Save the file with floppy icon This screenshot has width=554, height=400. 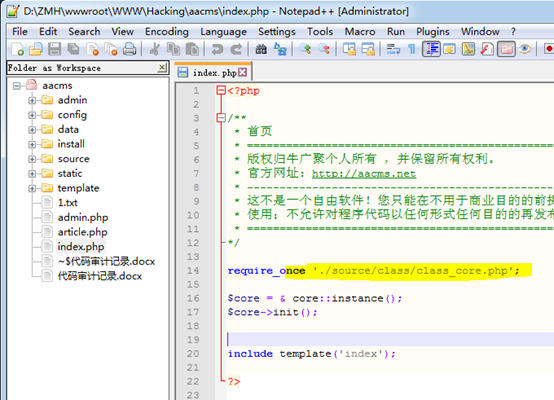click(54, 49)
